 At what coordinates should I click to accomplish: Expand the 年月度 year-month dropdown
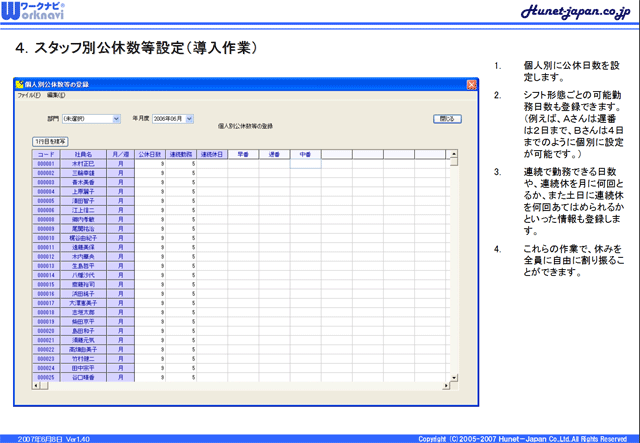coord(189,118)
